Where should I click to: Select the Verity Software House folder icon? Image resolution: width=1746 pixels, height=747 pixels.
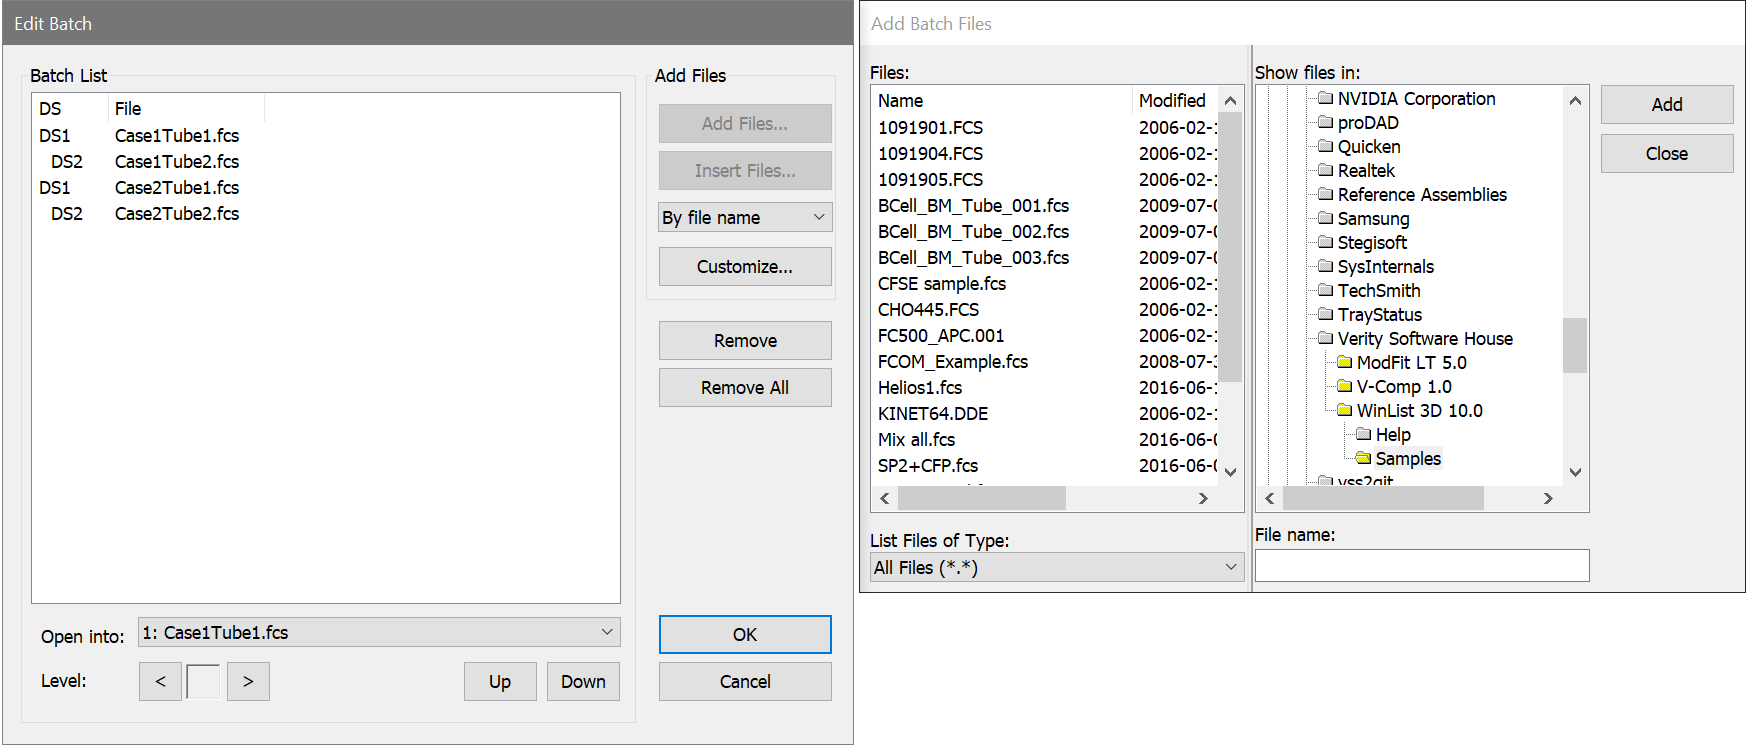pos(1325,339)
